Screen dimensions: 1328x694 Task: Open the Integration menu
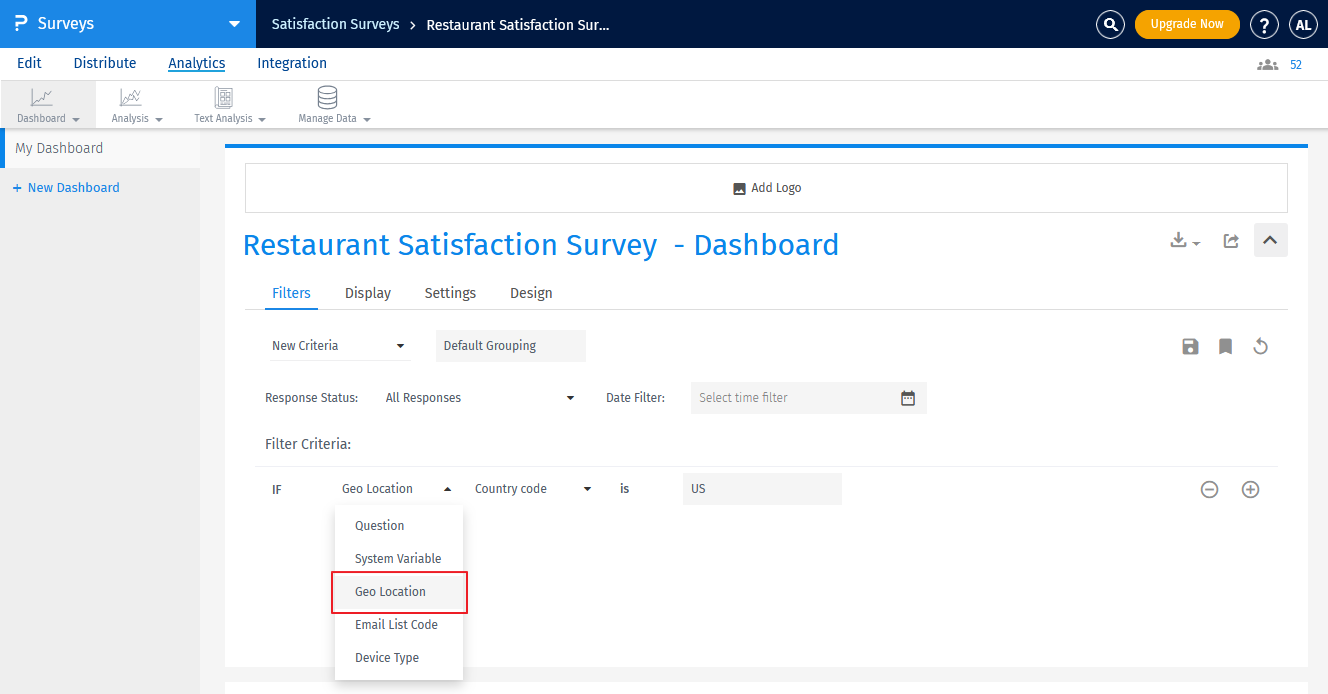coord(291,63)
